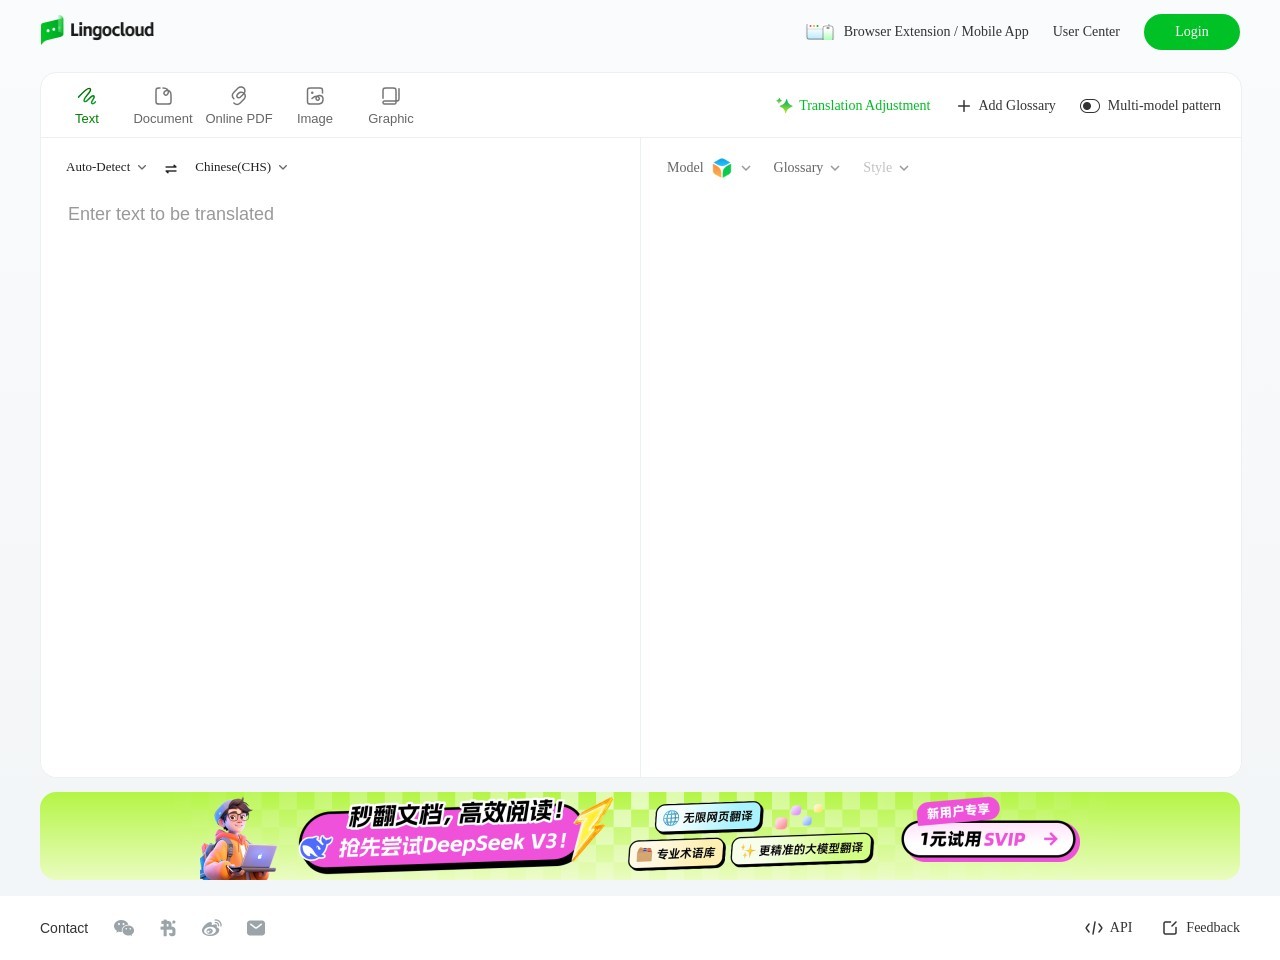This screenshot has height=960, width=1280.
Task: Open WeChat contact icon
Action: click(124, 928)
